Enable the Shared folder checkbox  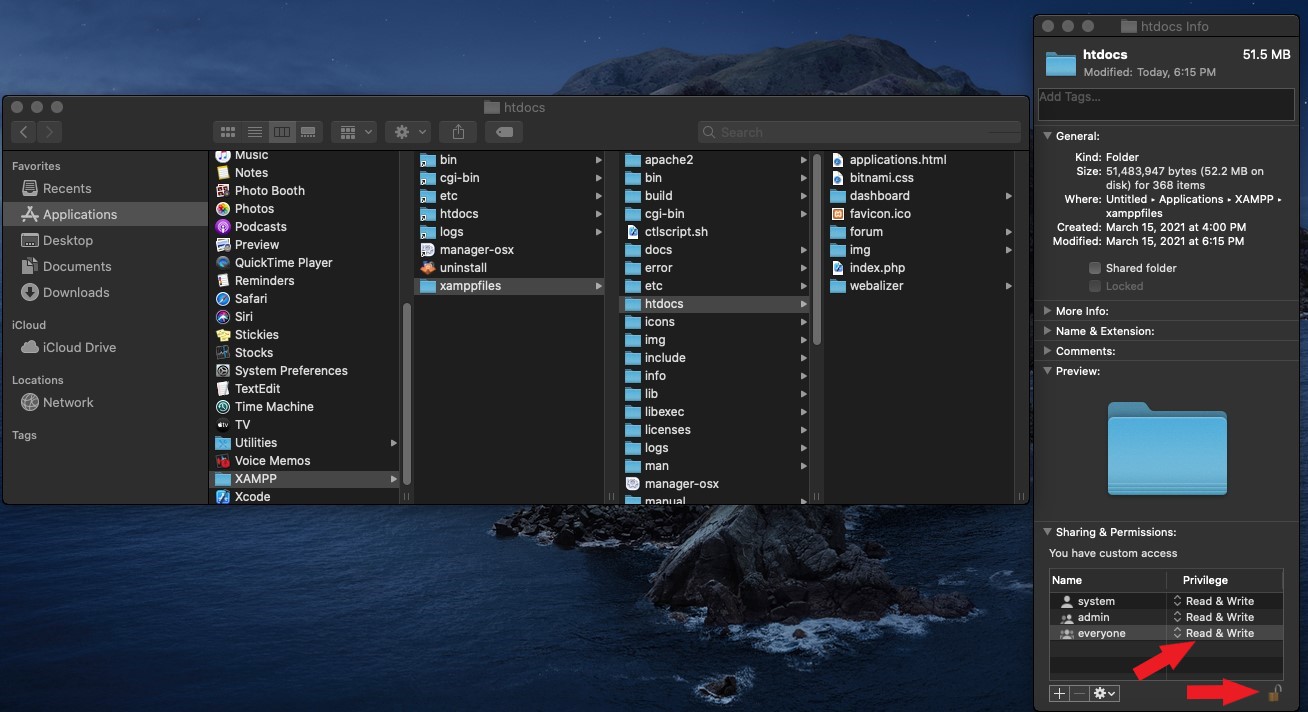[x=1095, y=268]
